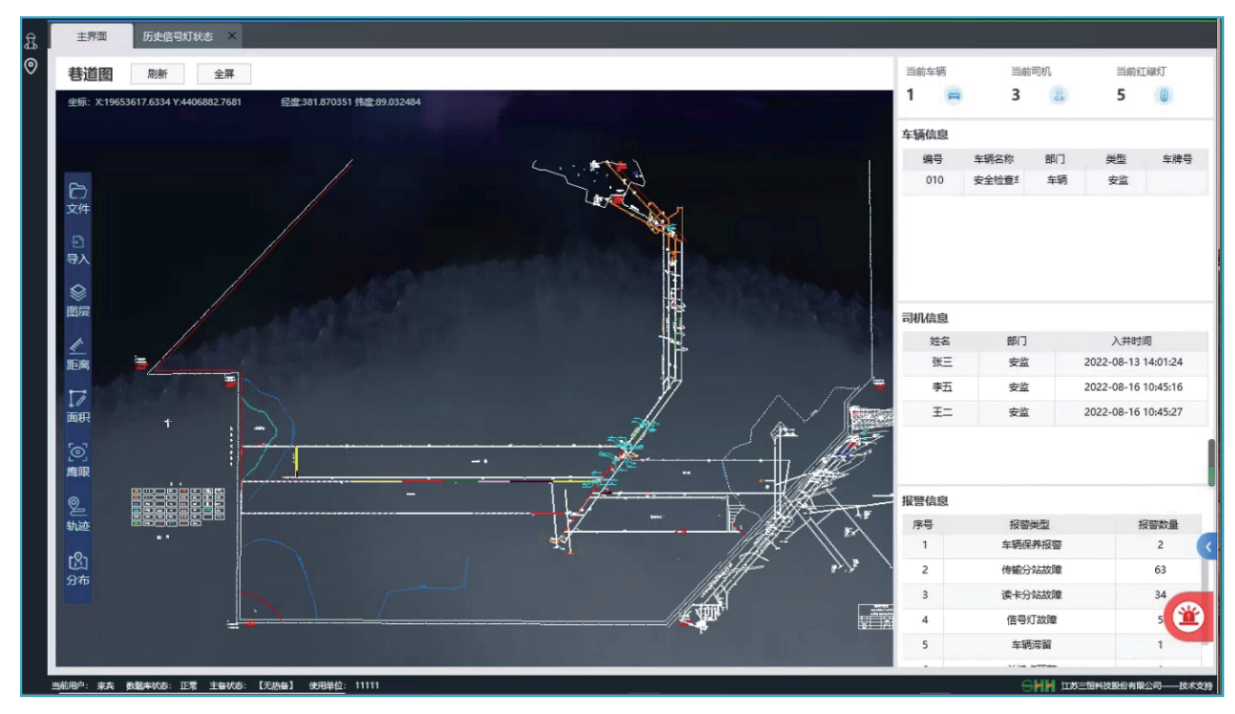The image size is (1235, 714).
Task: Close the 历史信号灯状态 tab
Action: point(232,36)
